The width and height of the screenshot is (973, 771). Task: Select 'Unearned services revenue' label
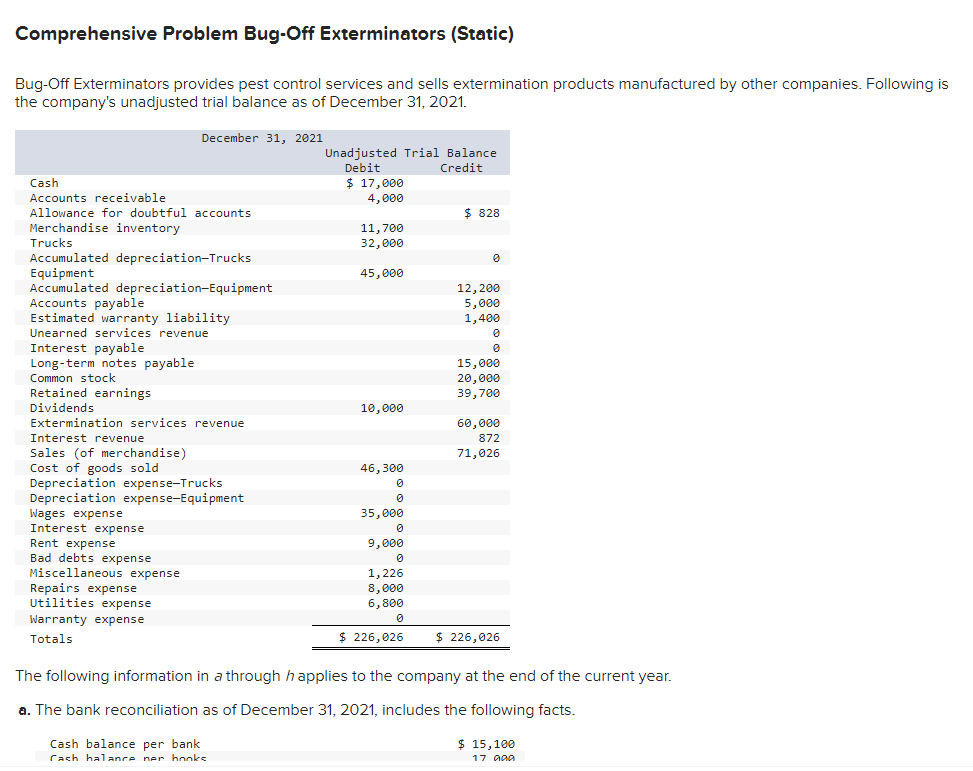[x=119, y=333]
